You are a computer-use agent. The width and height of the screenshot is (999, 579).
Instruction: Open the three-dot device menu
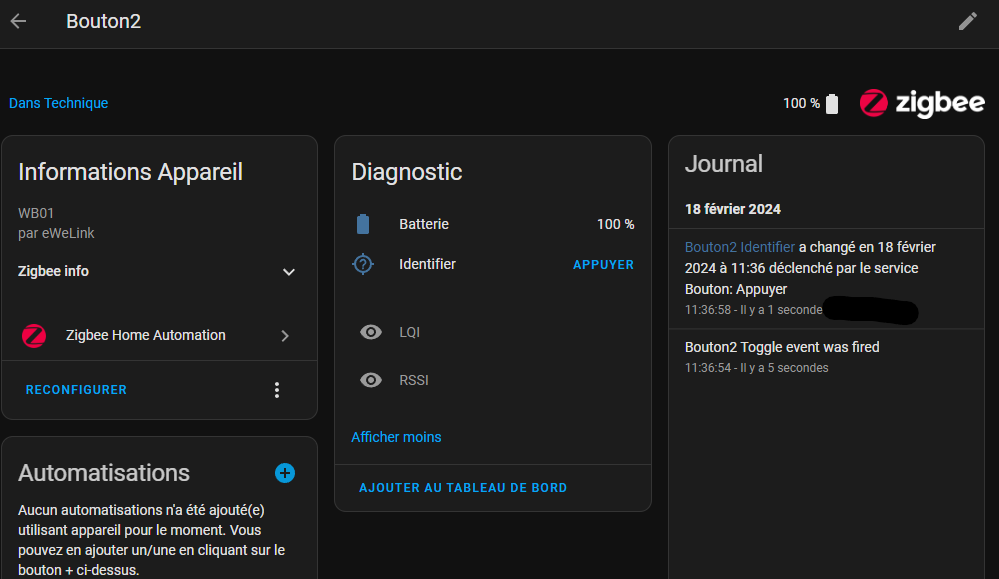[x=278, y=390]
